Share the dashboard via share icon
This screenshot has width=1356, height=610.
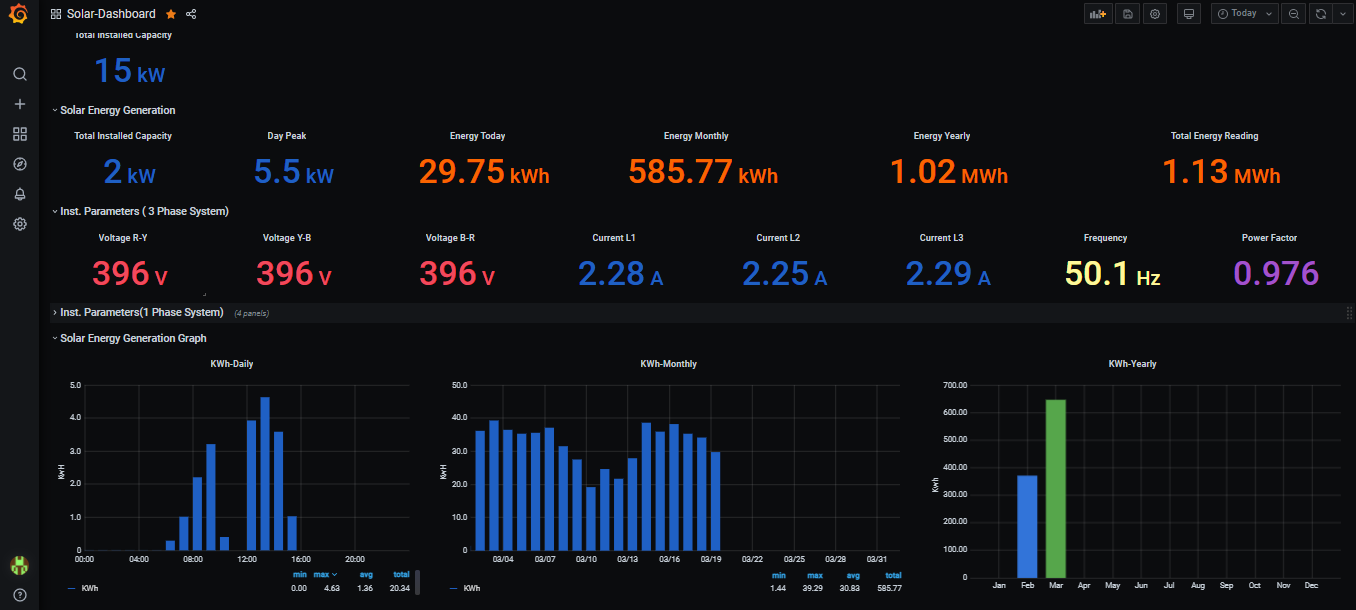(x=191, y=14)
